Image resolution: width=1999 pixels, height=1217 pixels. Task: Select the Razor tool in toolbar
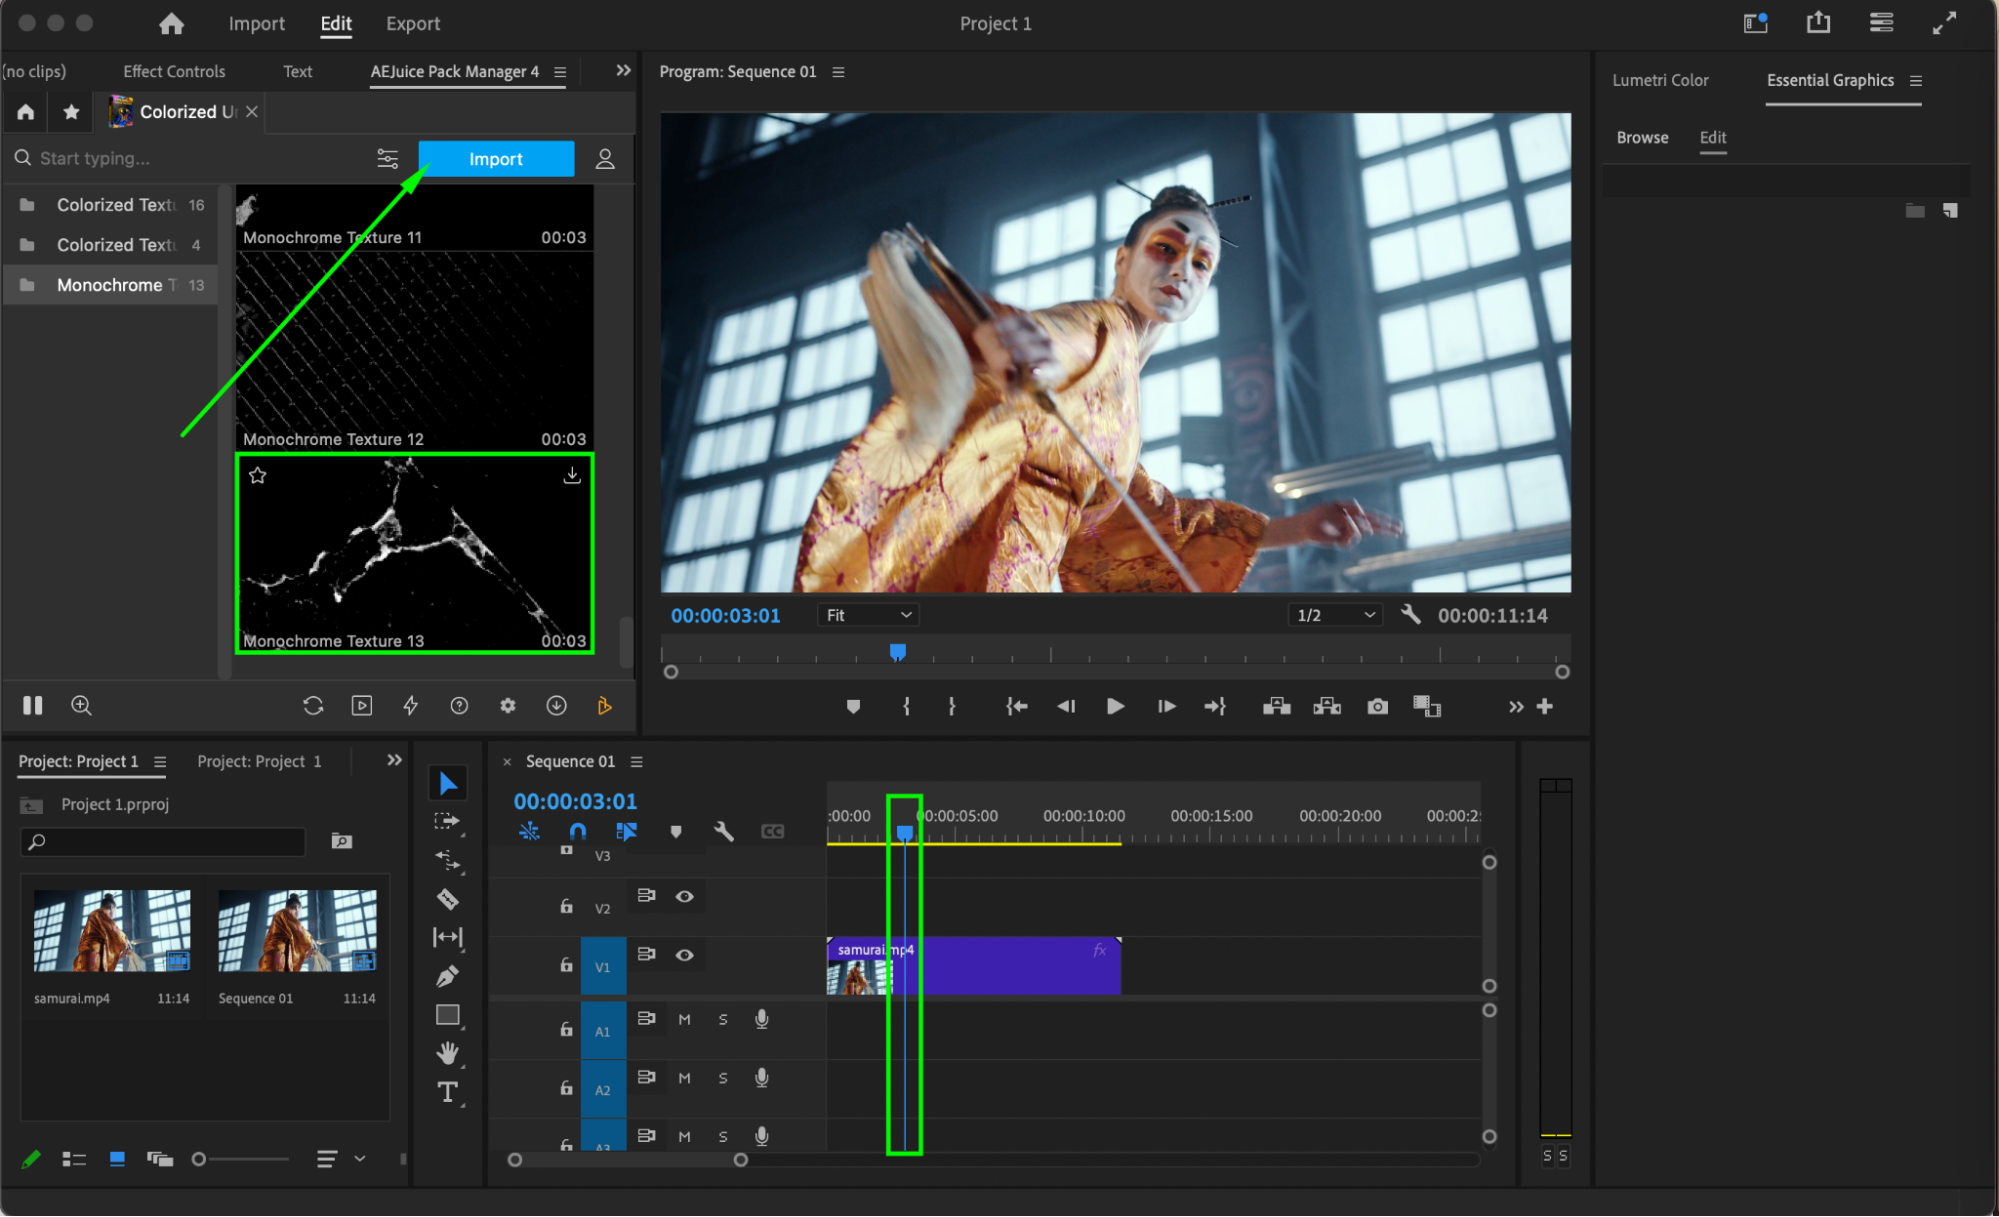point(447,899)
